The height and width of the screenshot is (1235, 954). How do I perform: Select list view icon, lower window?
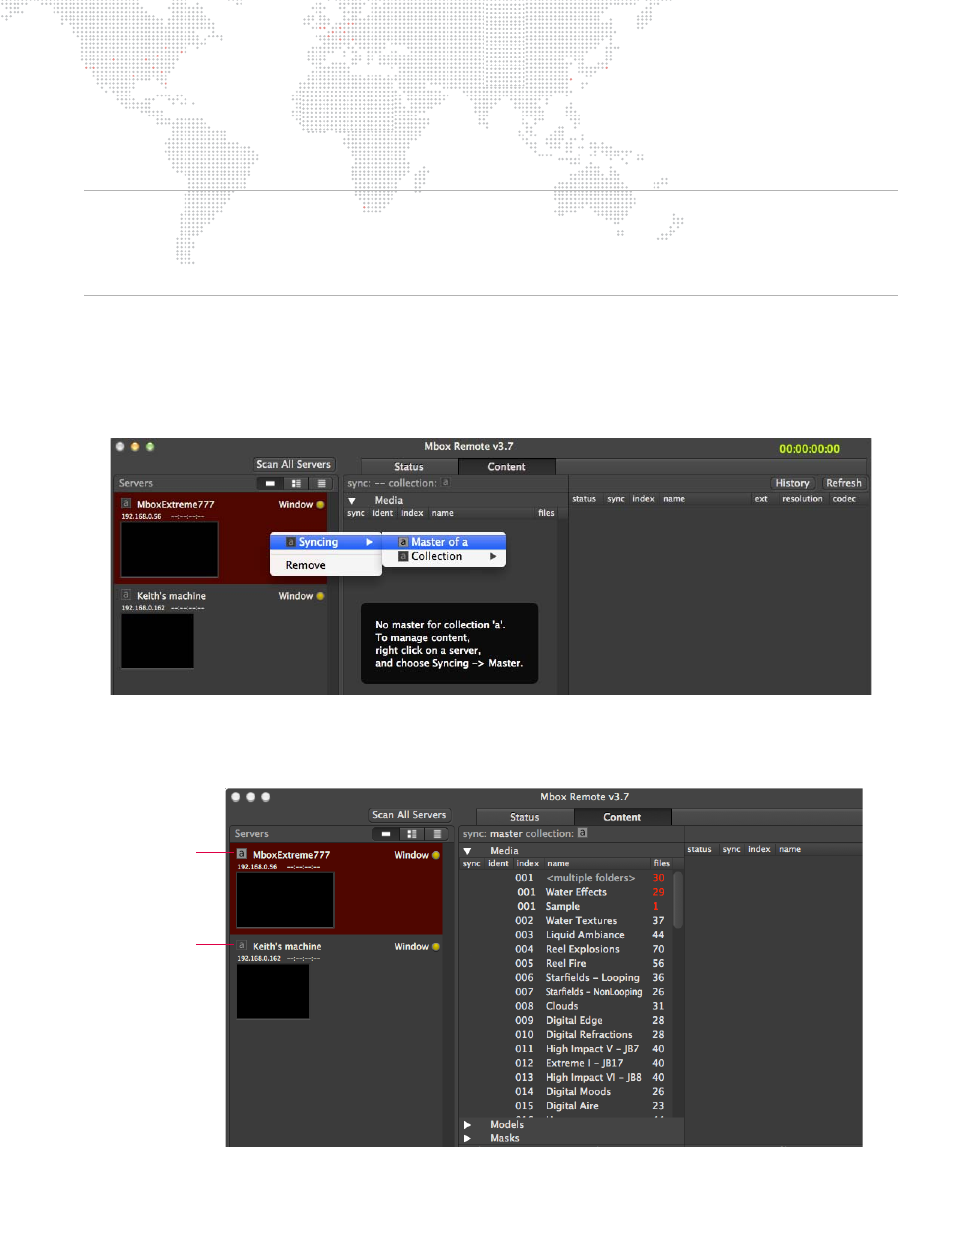click(437, 834)
